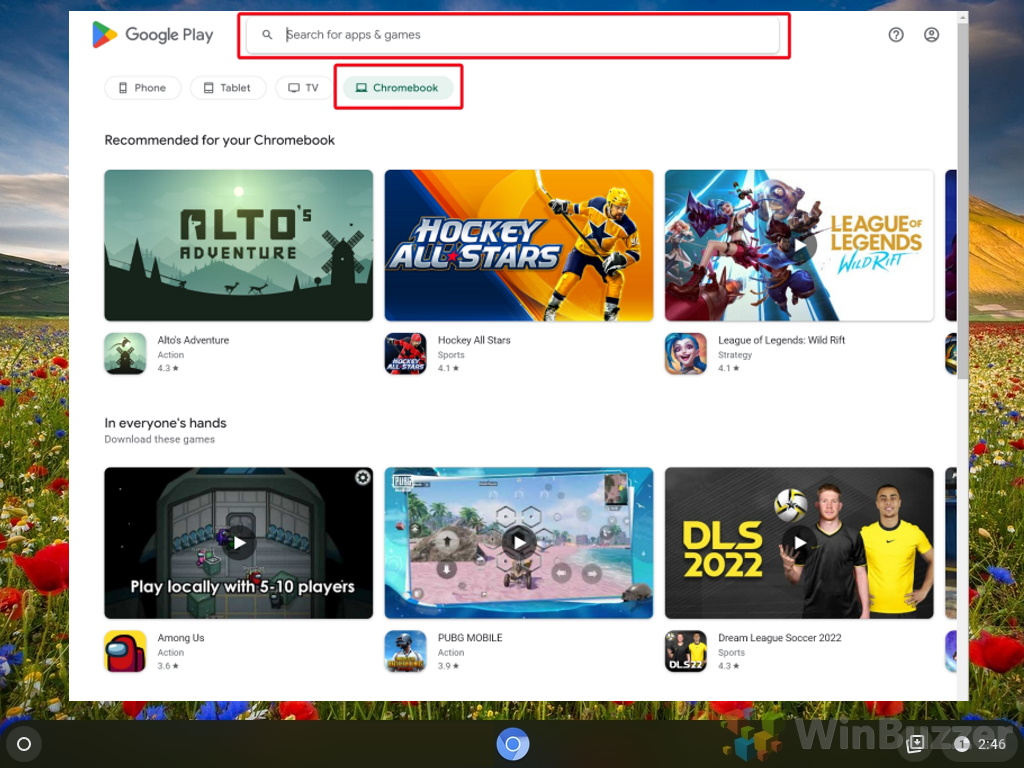Image resolution: width=1024 pixels, height=768 pixels.
Task: Select the Tablet device filter
Action: (x=227, y=88)
